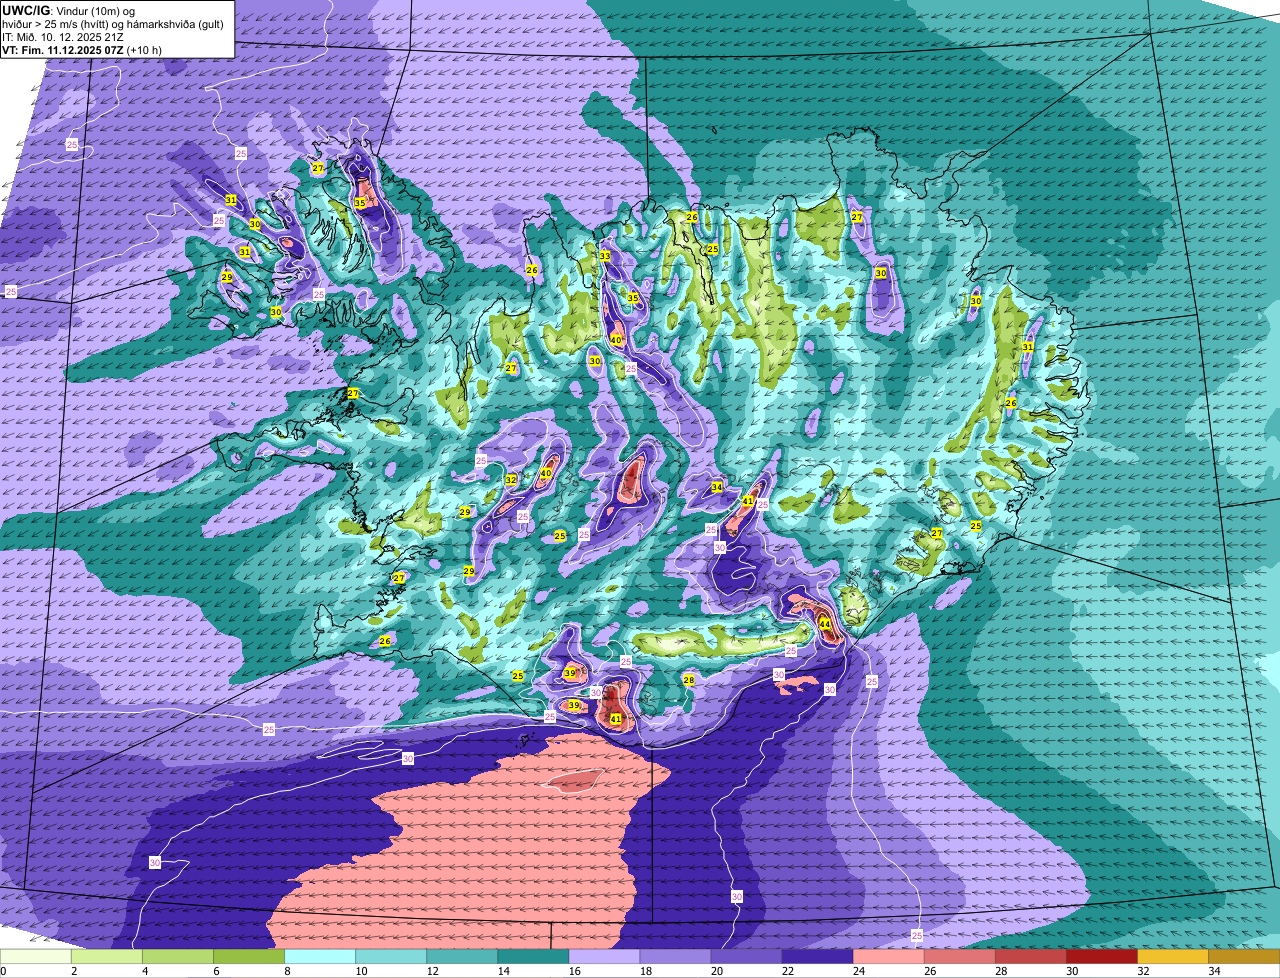Select the 16–18 m/s lavender legend swatch
Image resolution: width=1280 pixels, height=978 pixels.
[x=604, y=956]
